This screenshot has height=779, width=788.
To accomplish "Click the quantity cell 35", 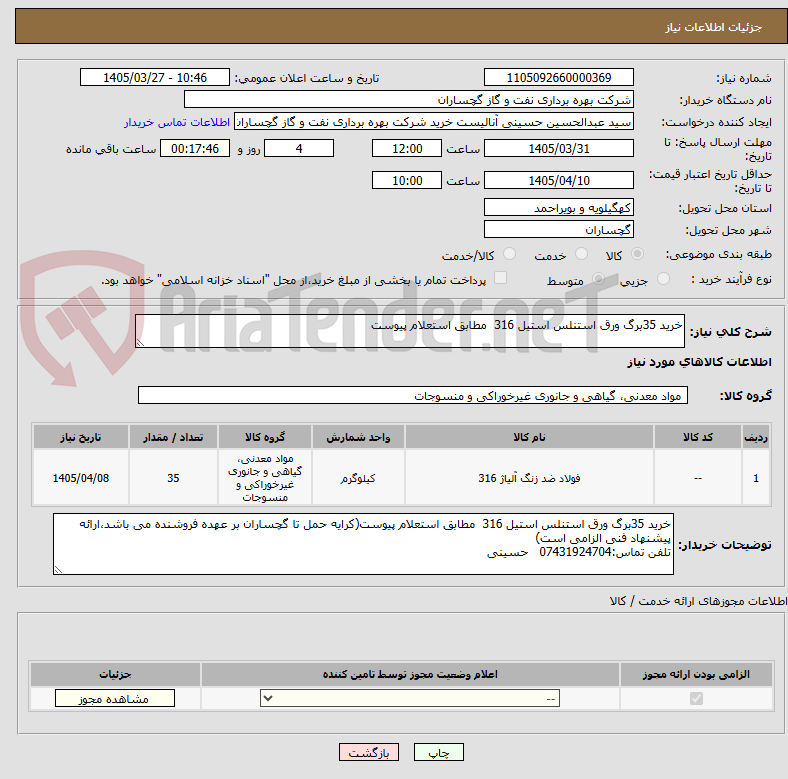I will (173, 477).
